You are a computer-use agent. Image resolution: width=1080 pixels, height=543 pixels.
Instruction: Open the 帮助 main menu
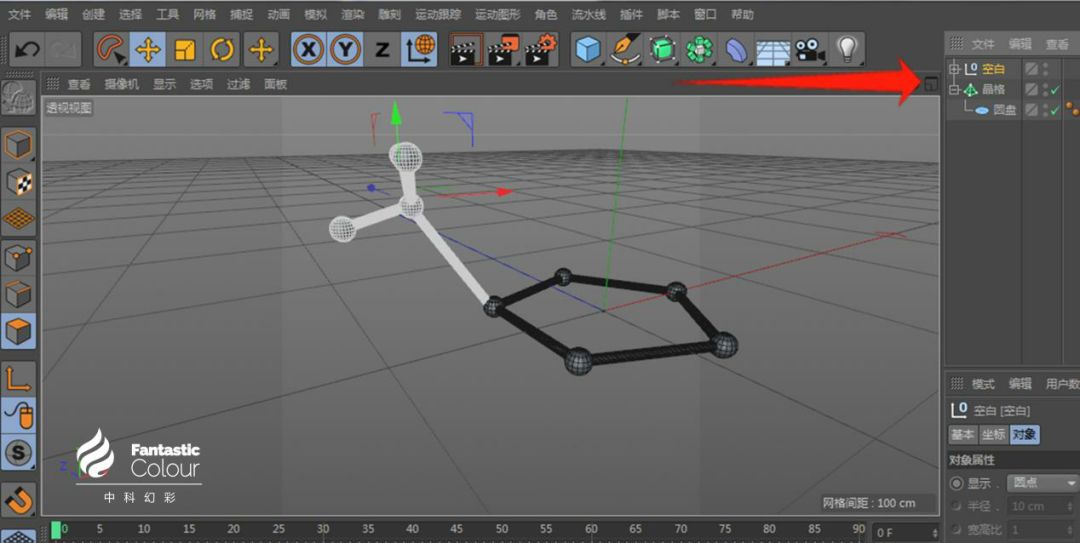tap(742, 14)
